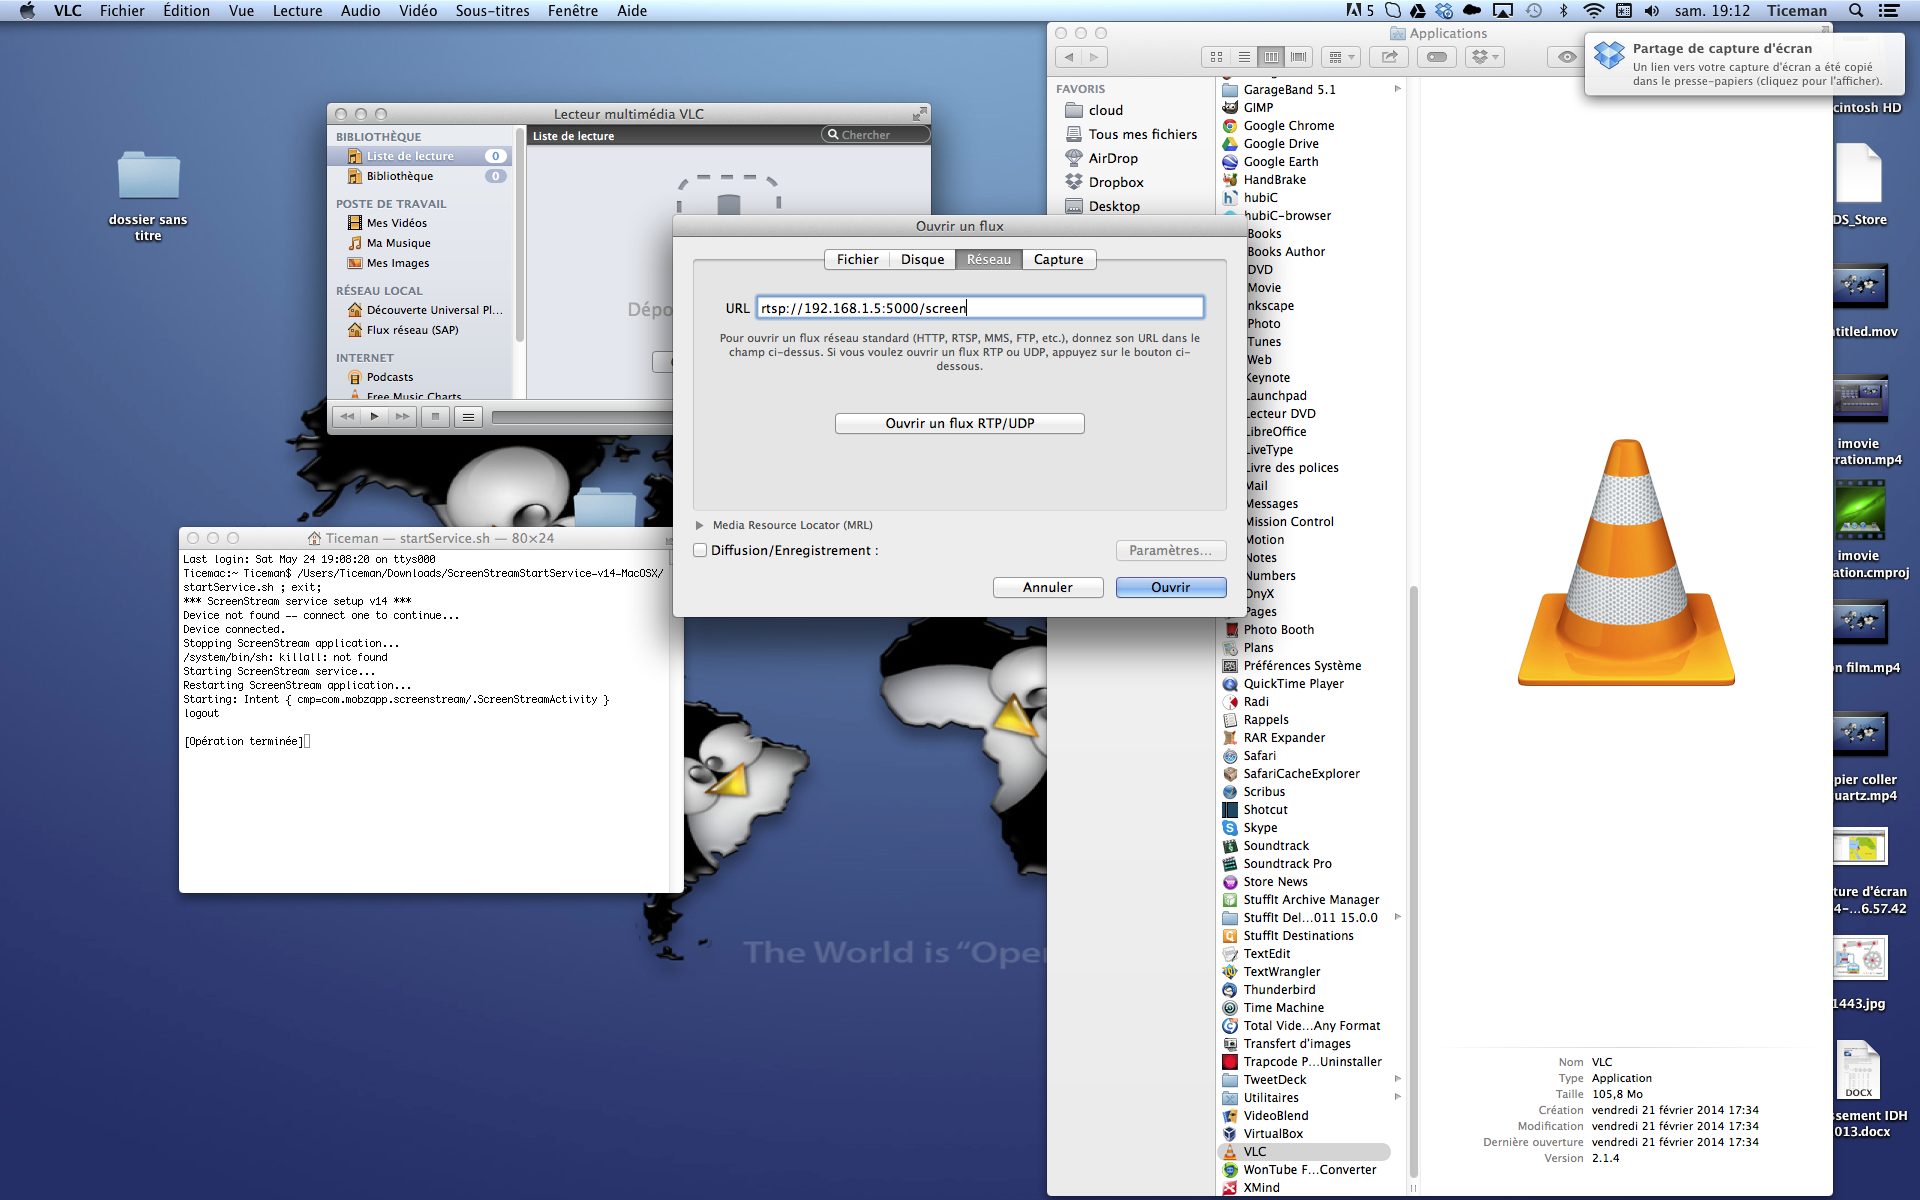The height and width of the screenshot is (1200, 1920).
Task: Click the Quick Look eye button
Action: pos(1566,57)
